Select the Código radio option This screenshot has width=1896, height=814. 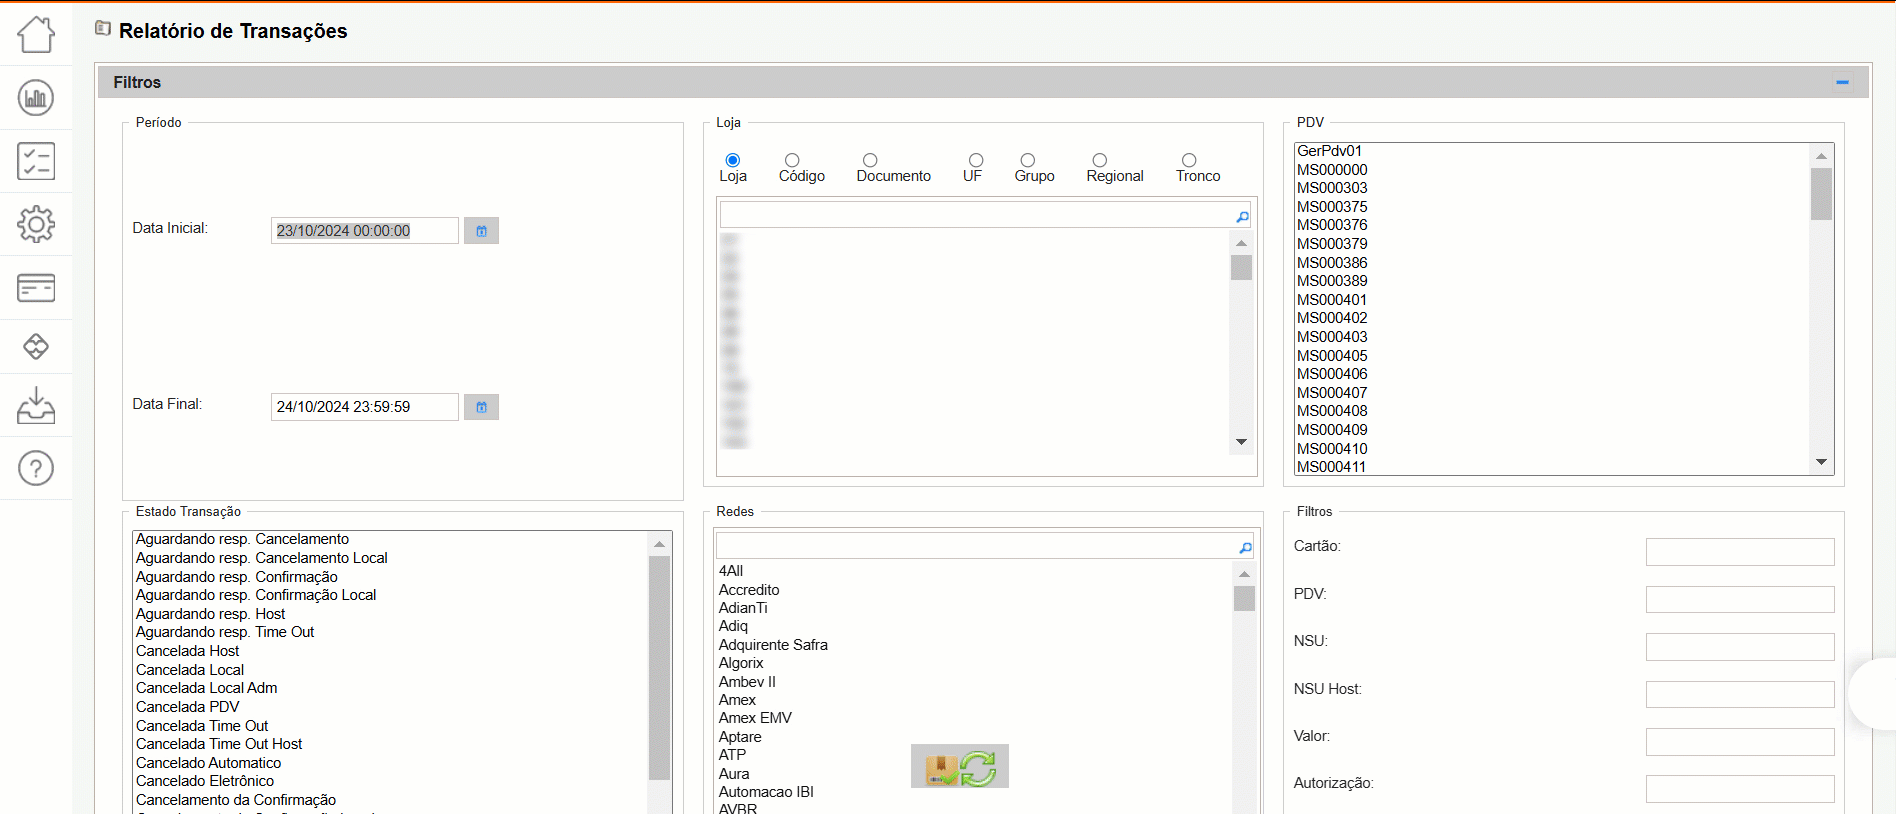coord(792,160)
